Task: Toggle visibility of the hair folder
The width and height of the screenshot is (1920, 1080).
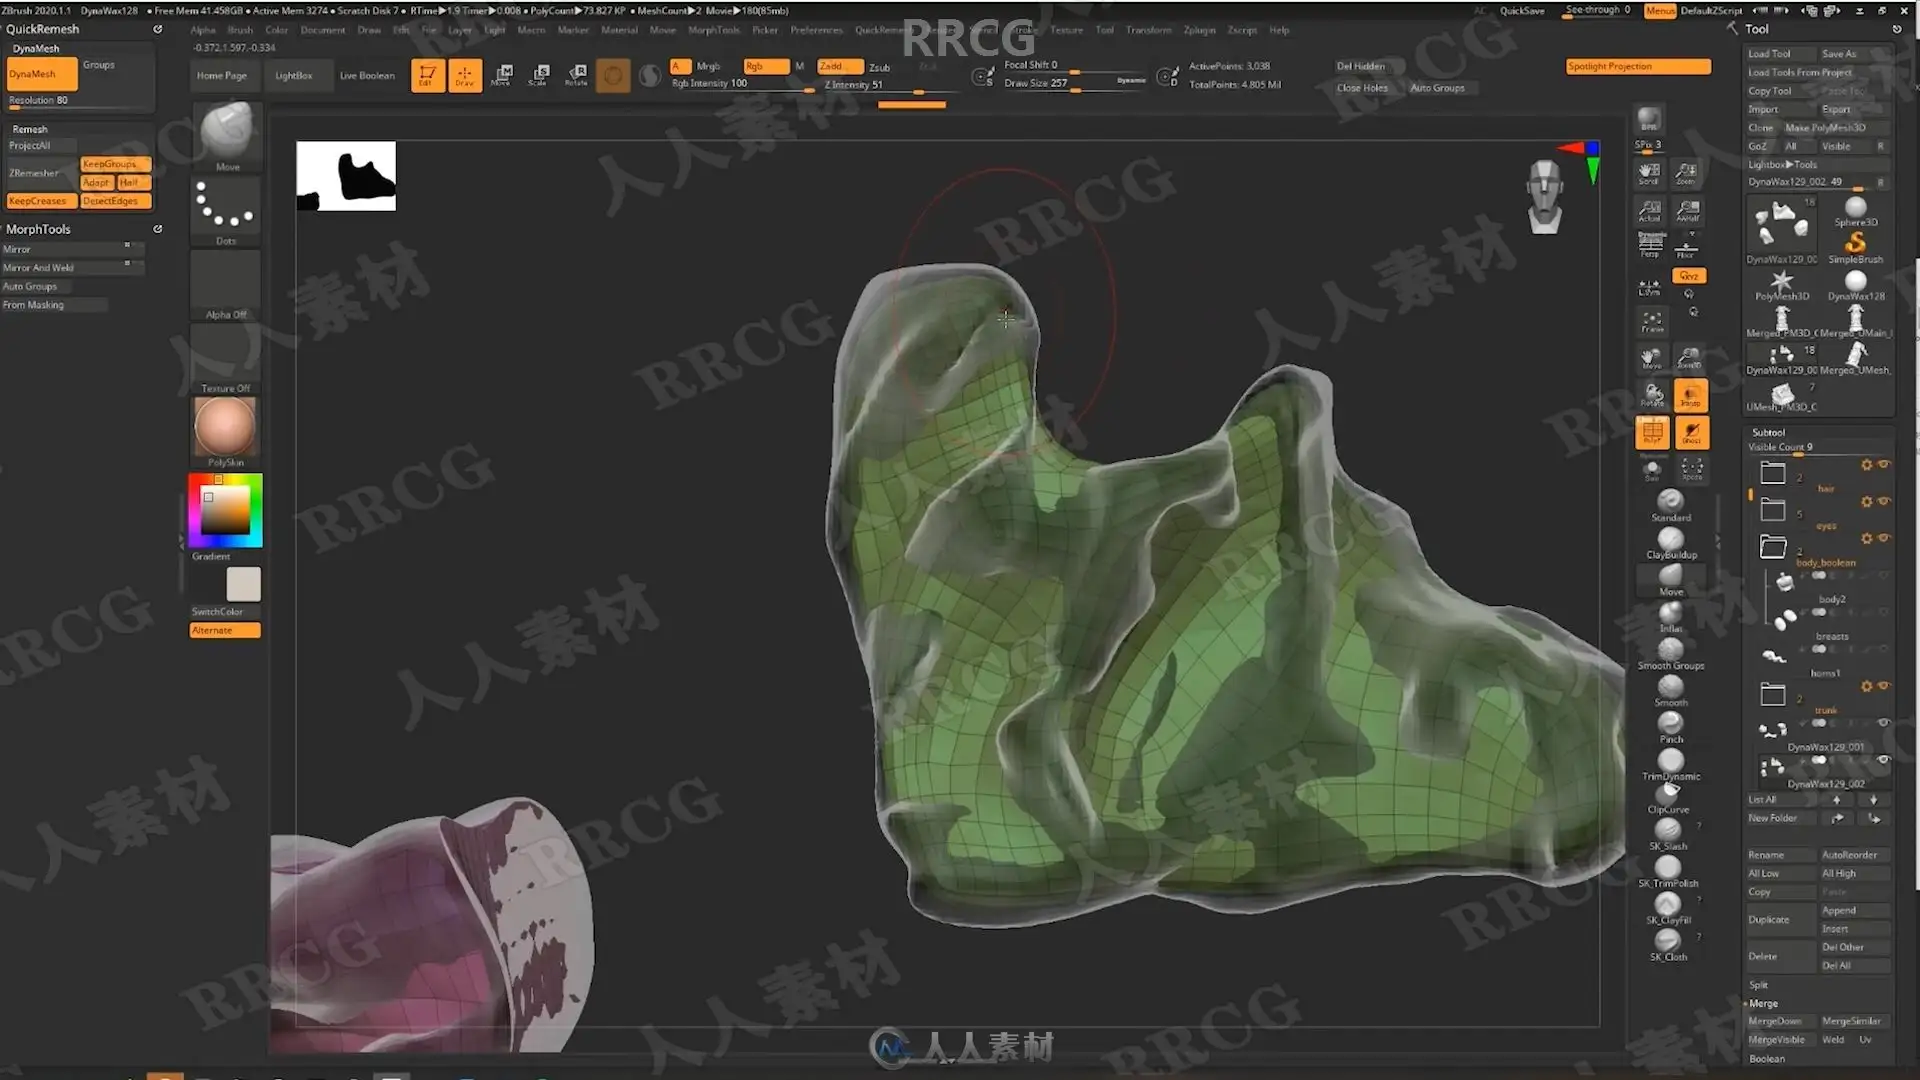Action: pos(1884,465)
